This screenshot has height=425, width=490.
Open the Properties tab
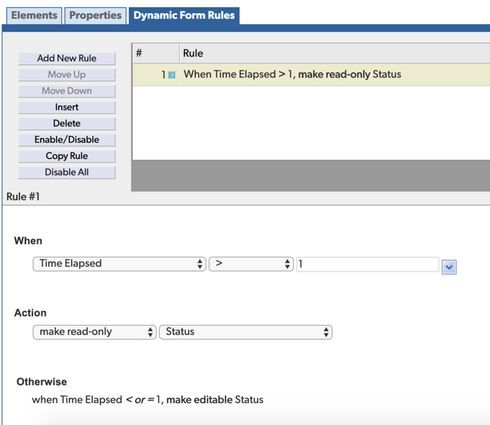point(95,16)
